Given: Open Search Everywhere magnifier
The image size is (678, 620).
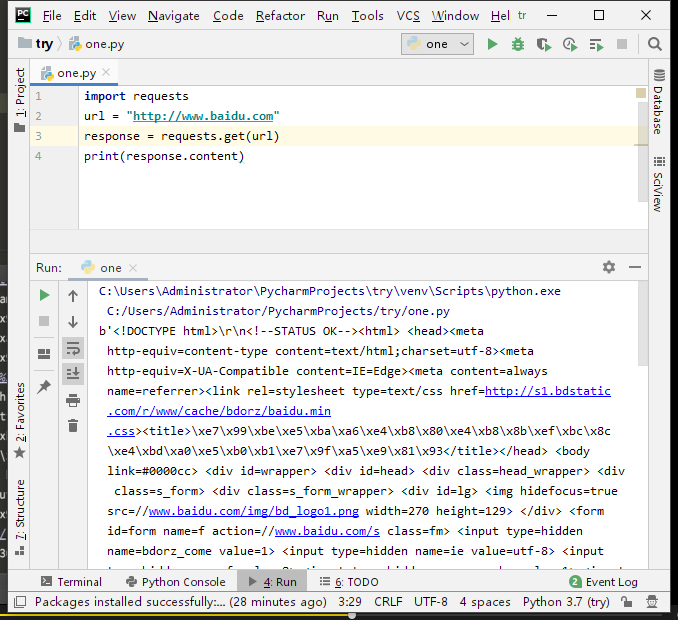Looking at the screenshot, I should tap(655, 44).
